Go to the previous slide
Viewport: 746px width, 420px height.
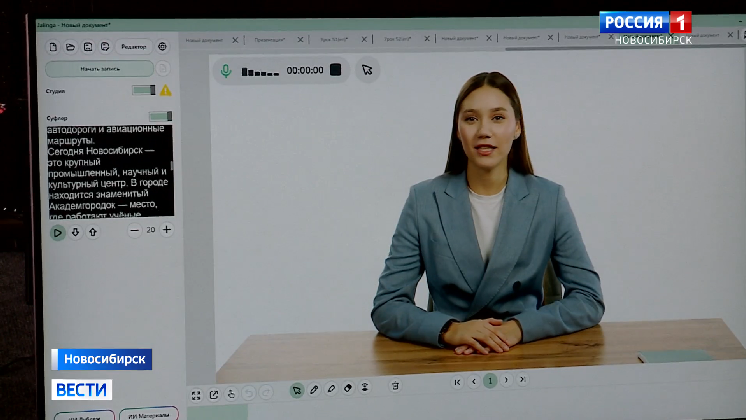coord(474,381)
